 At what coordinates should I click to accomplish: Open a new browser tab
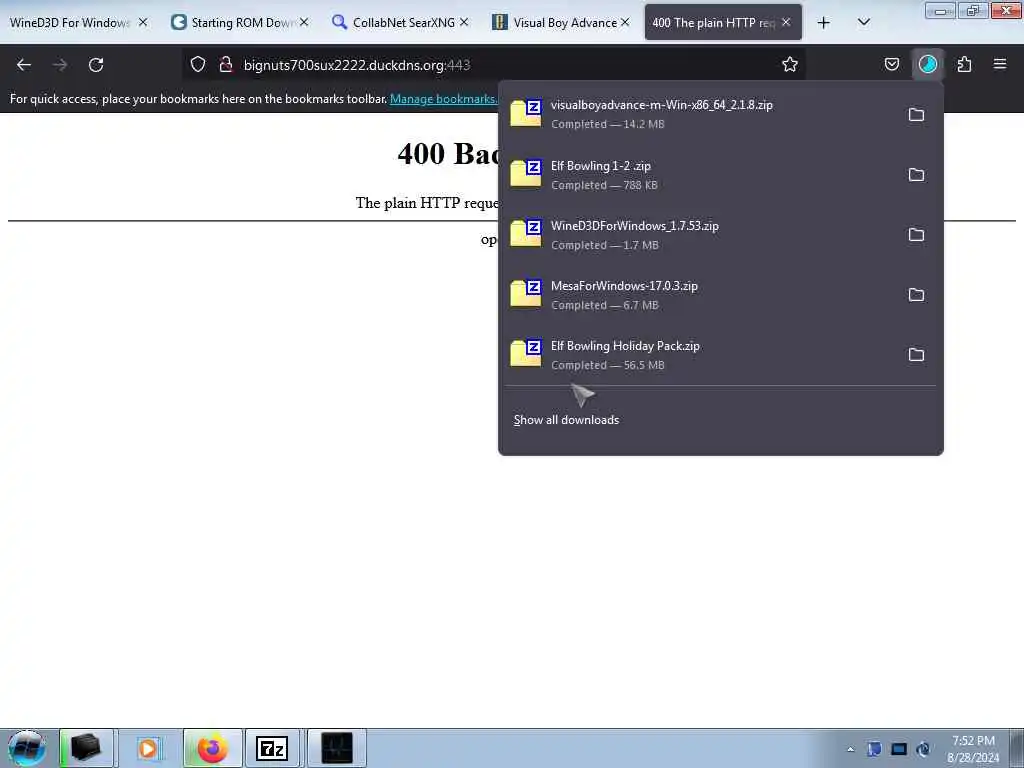824,23
